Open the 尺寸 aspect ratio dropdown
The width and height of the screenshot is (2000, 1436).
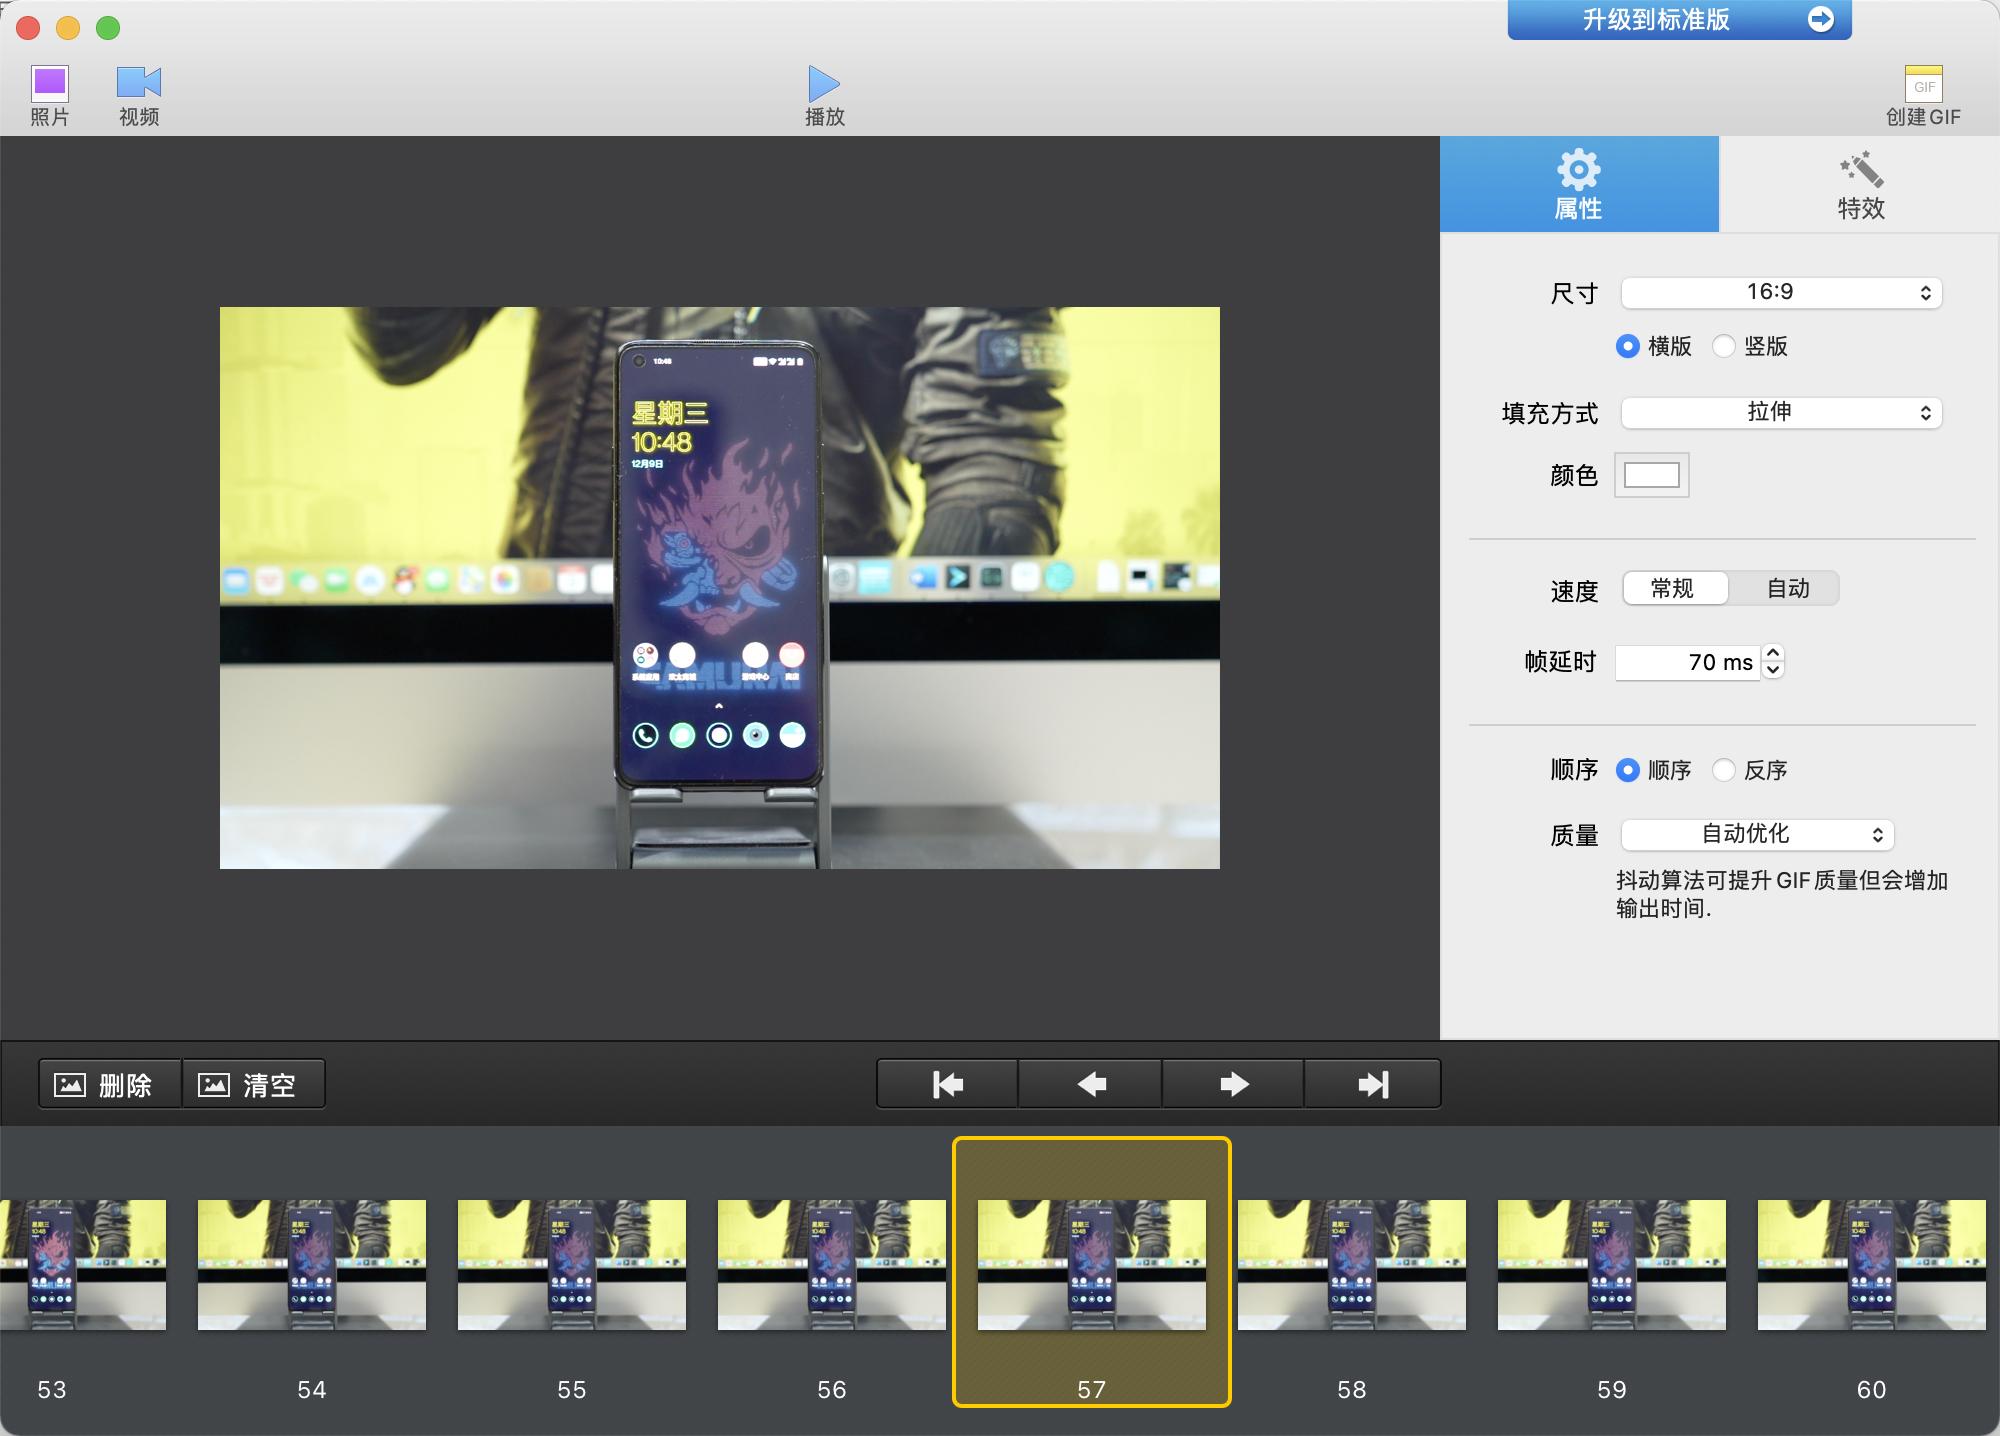[1781, 293]
